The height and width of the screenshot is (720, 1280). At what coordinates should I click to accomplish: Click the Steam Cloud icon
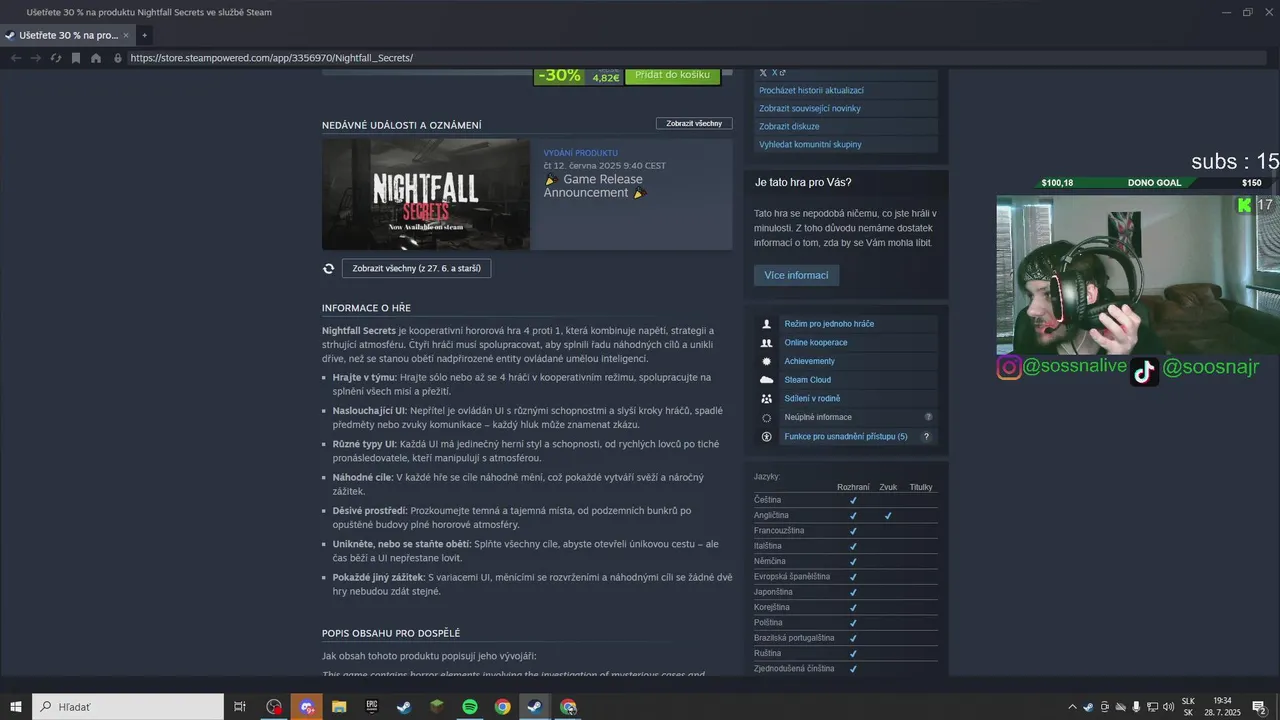point(766,380)
